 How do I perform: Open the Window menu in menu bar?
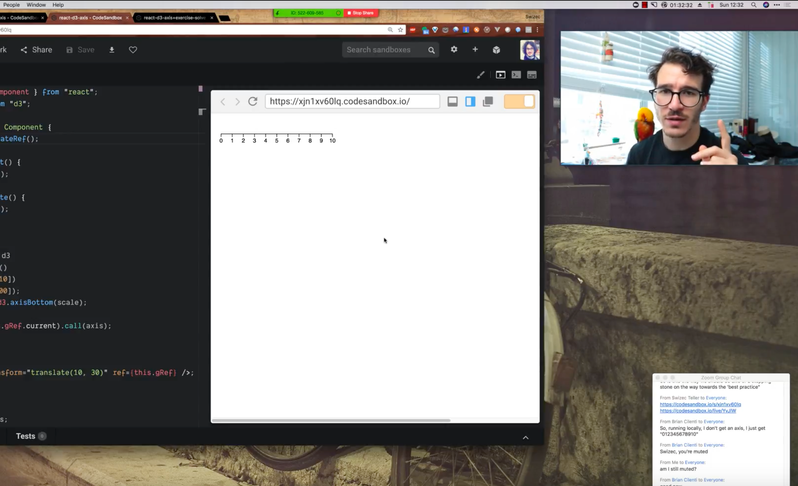(x=36, y=5)
